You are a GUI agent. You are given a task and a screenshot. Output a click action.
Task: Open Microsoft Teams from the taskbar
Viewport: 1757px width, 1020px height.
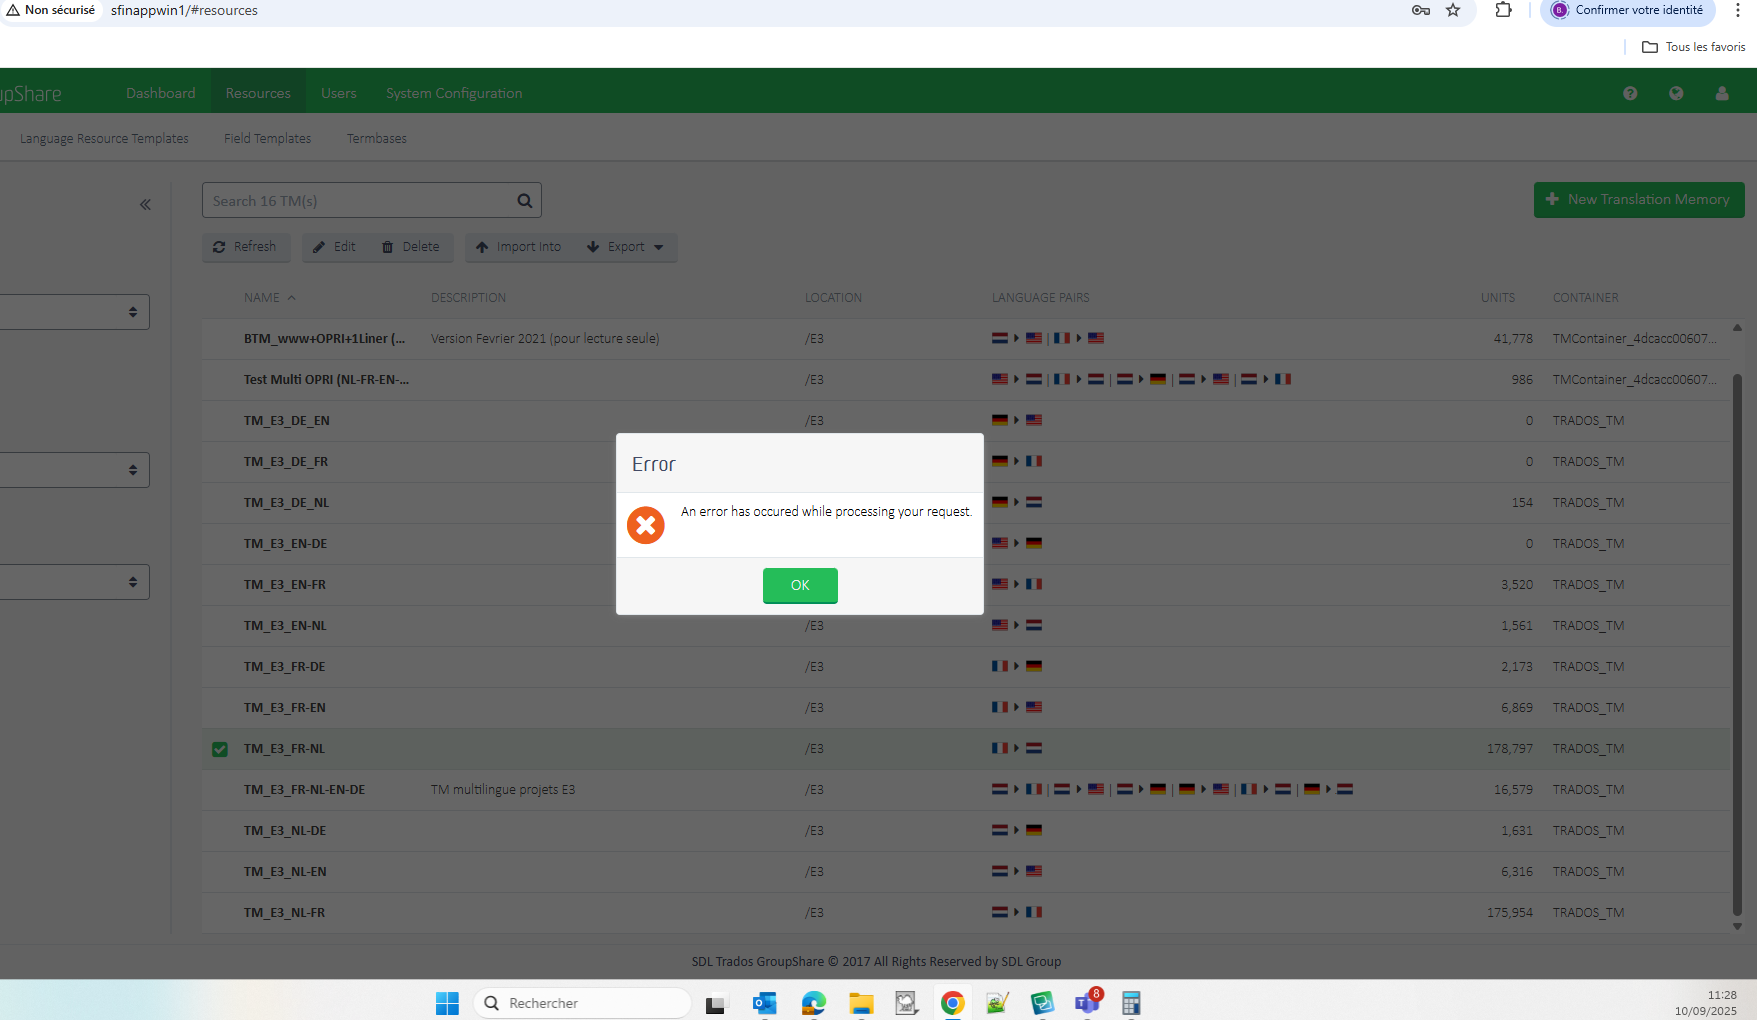(1087, 1003)
